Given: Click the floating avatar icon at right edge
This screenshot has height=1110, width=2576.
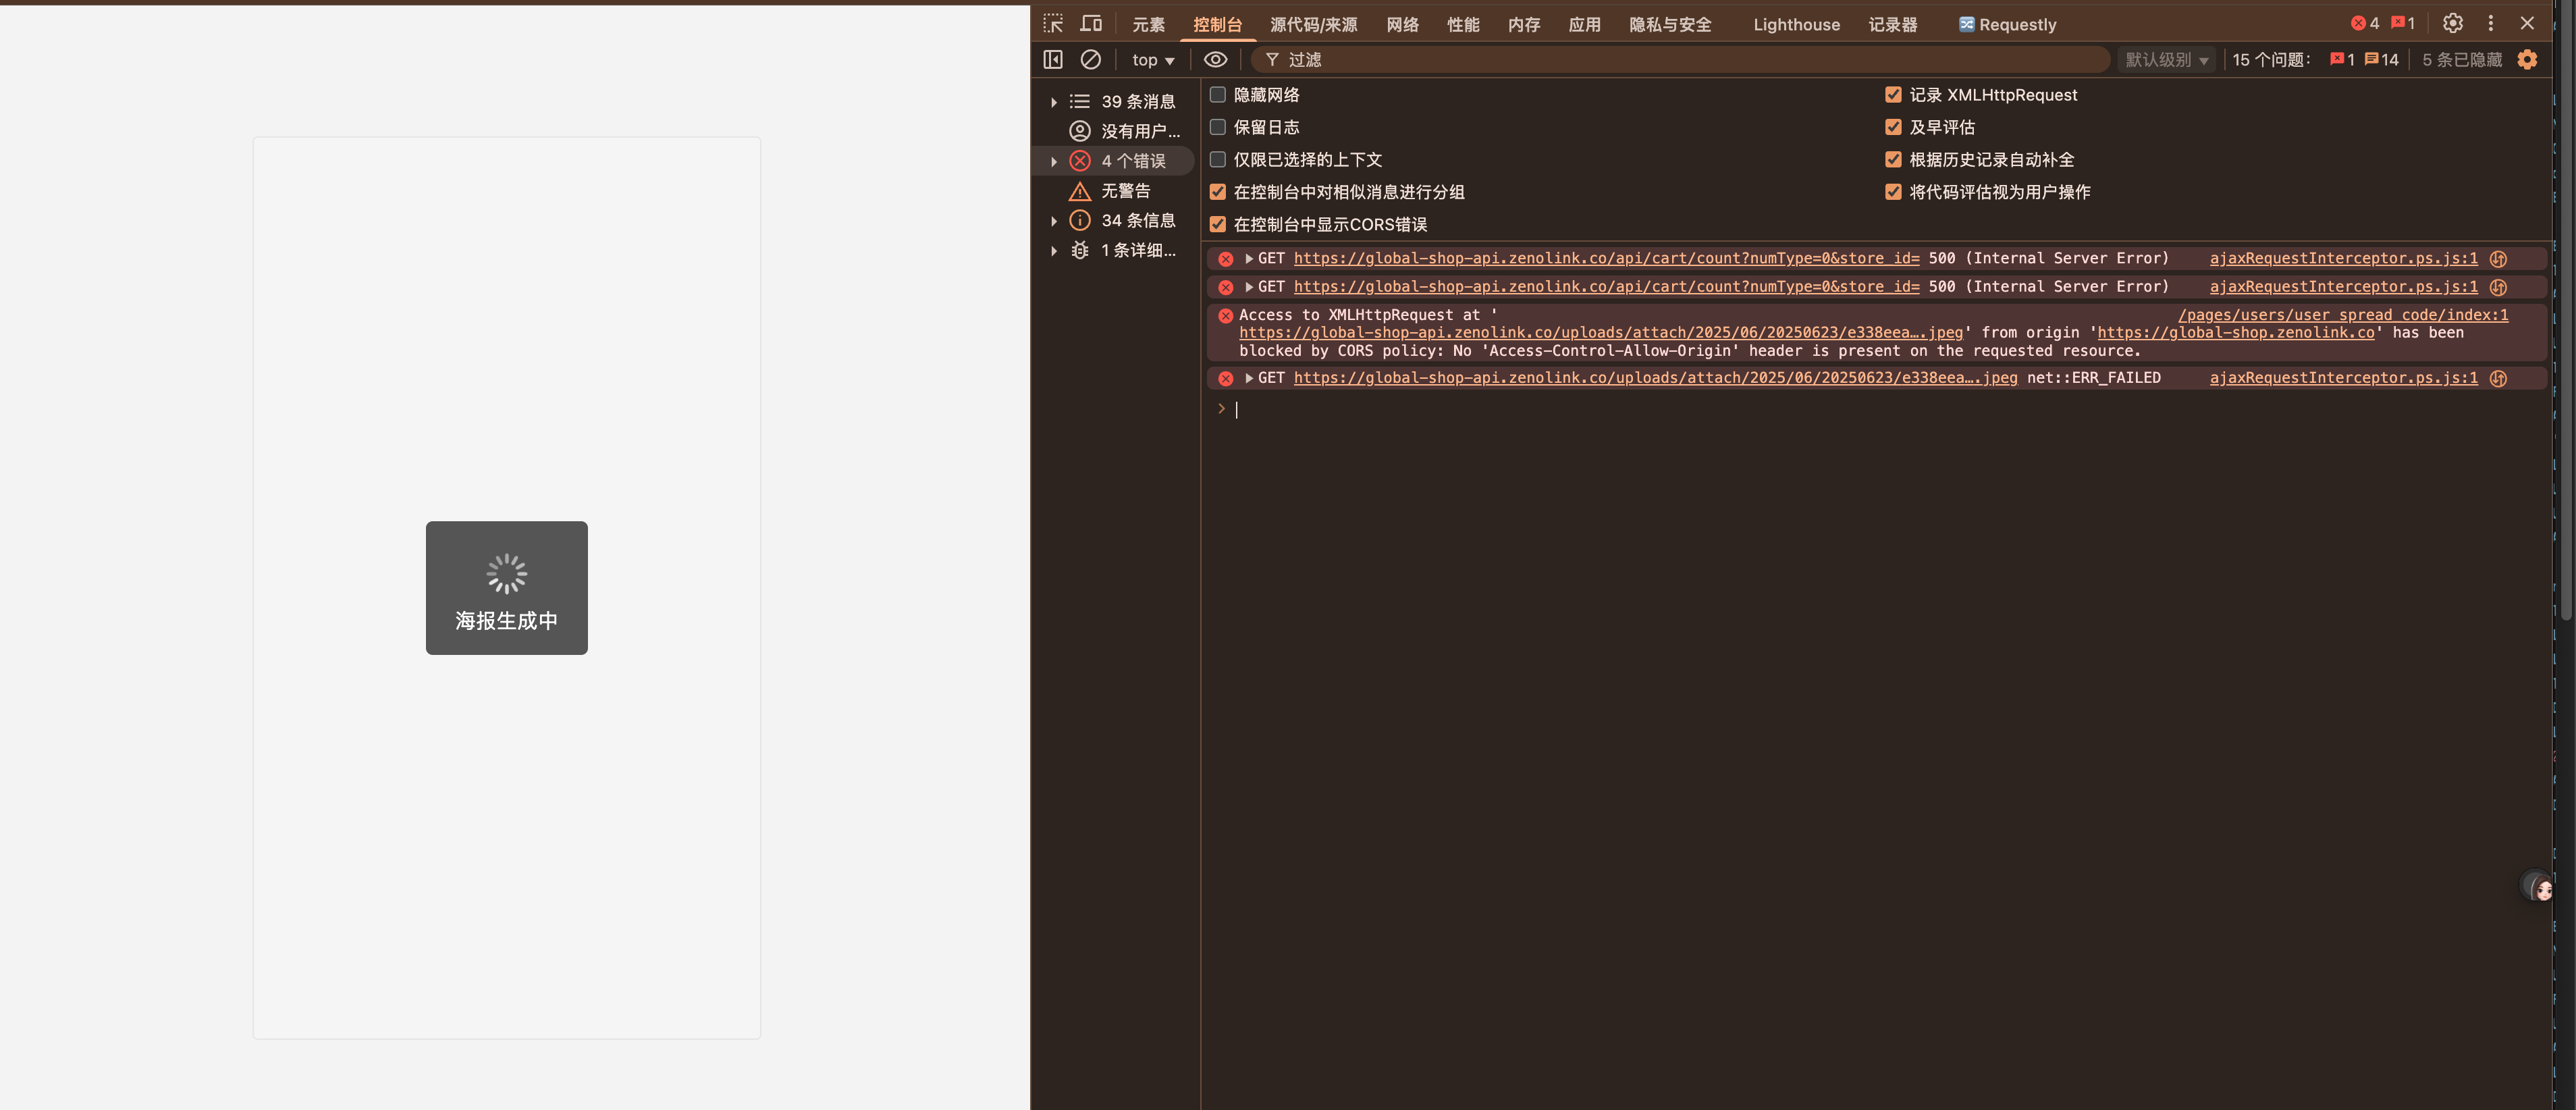Looking at the screenshot, I should point(2538,886).
